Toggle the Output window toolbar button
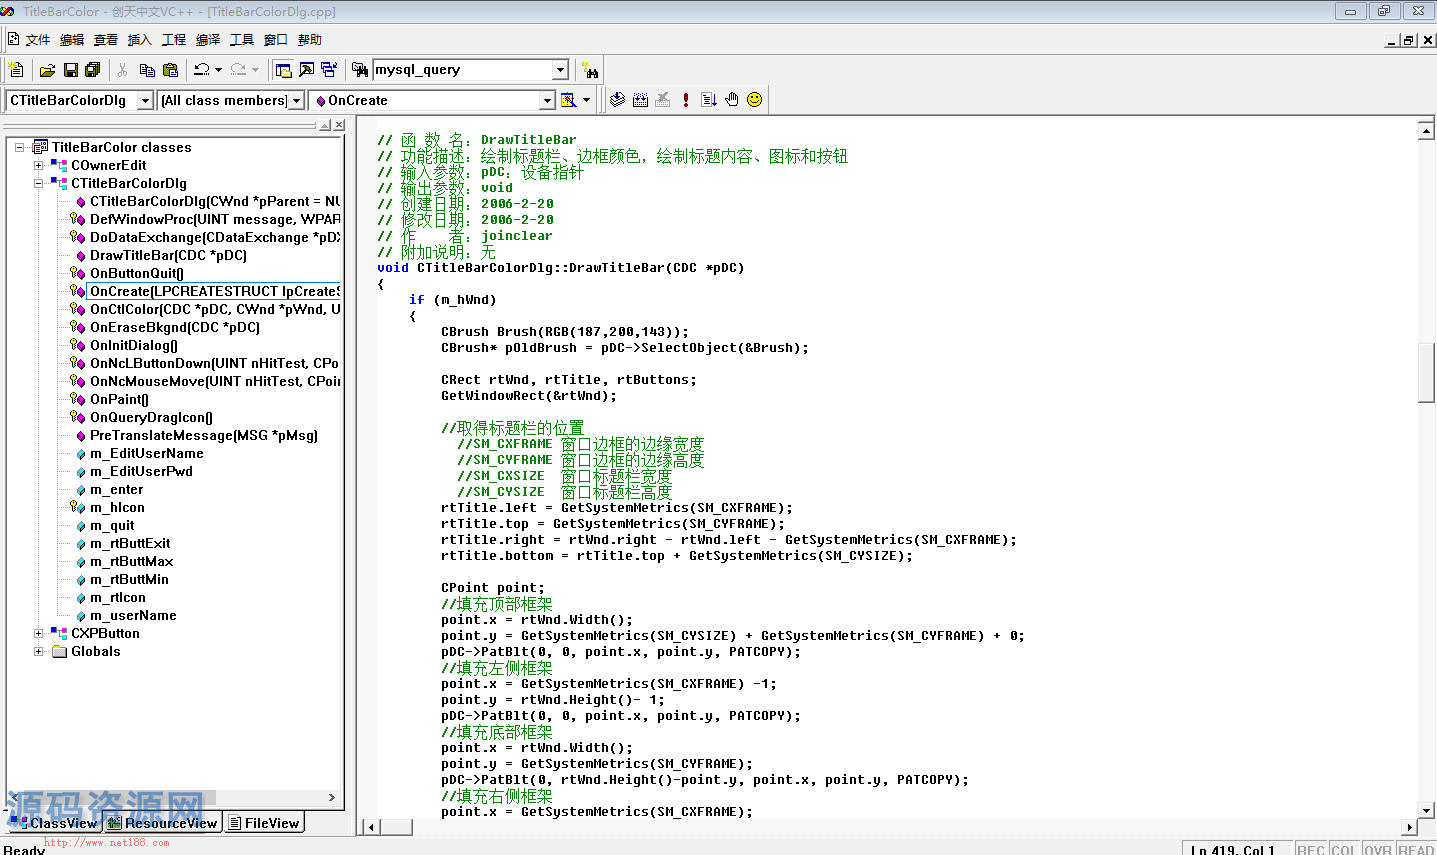1437x855 pixels. pyautogui.click(x=306, y=70)
